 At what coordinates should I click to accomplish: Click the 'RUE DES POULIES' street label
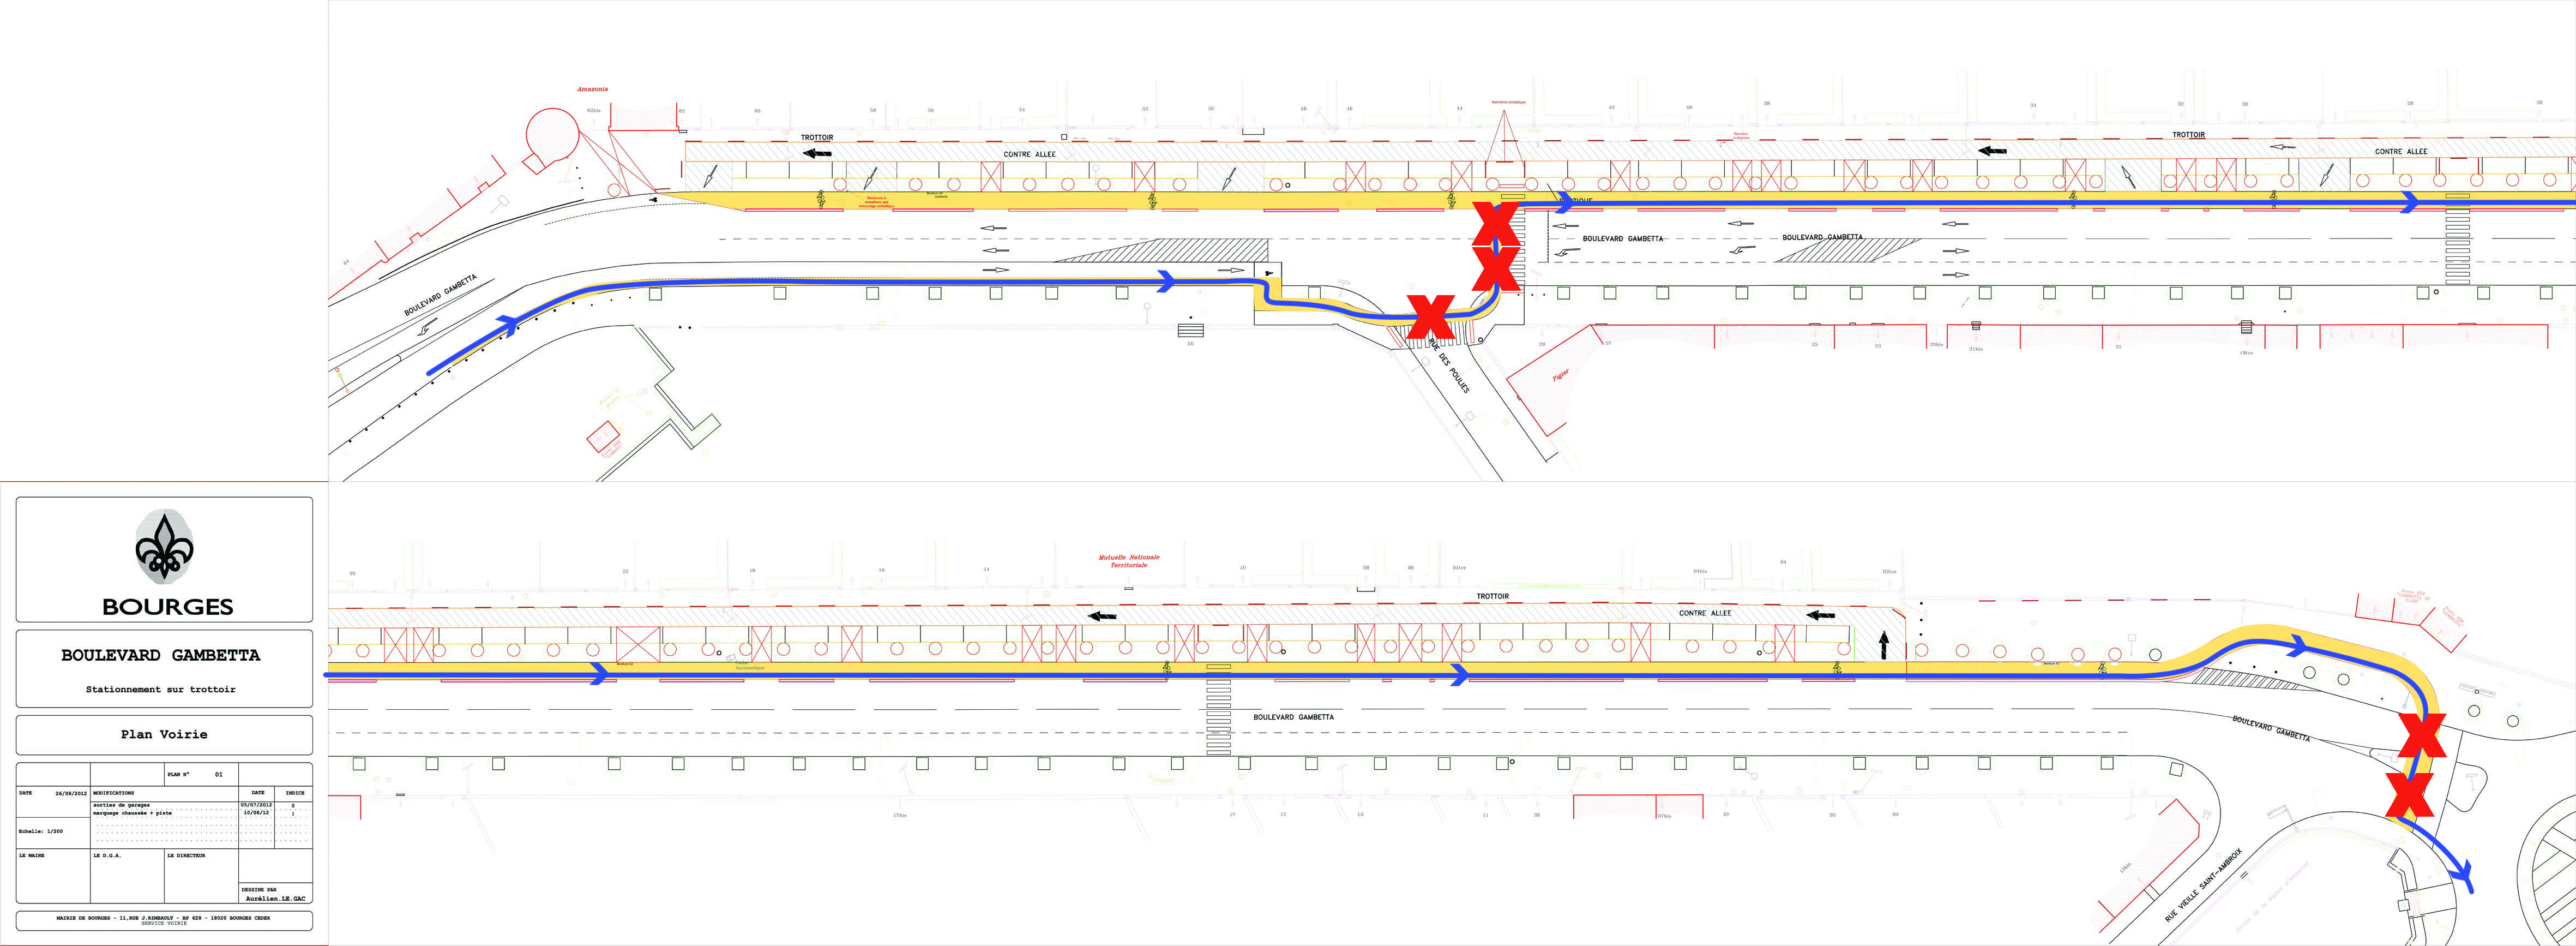point(1448,366)
